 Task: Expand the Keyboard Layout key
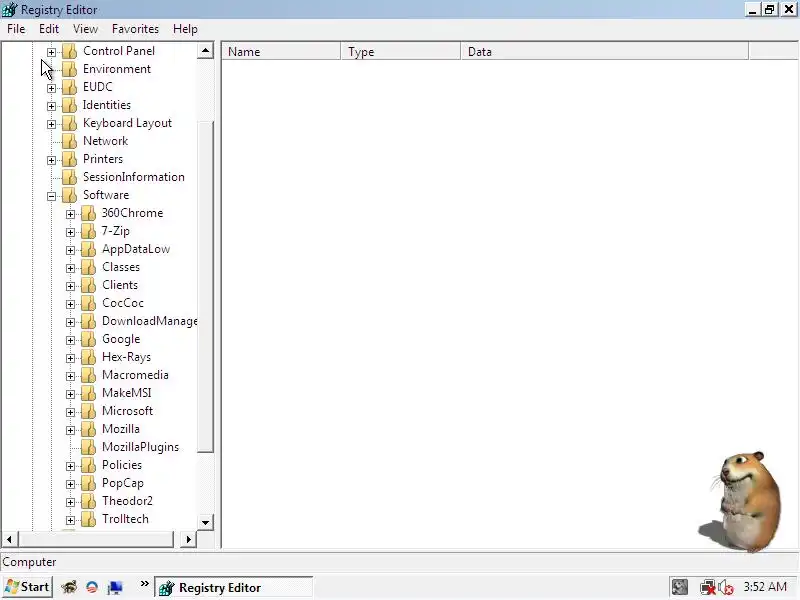click(x=51, y=124)
